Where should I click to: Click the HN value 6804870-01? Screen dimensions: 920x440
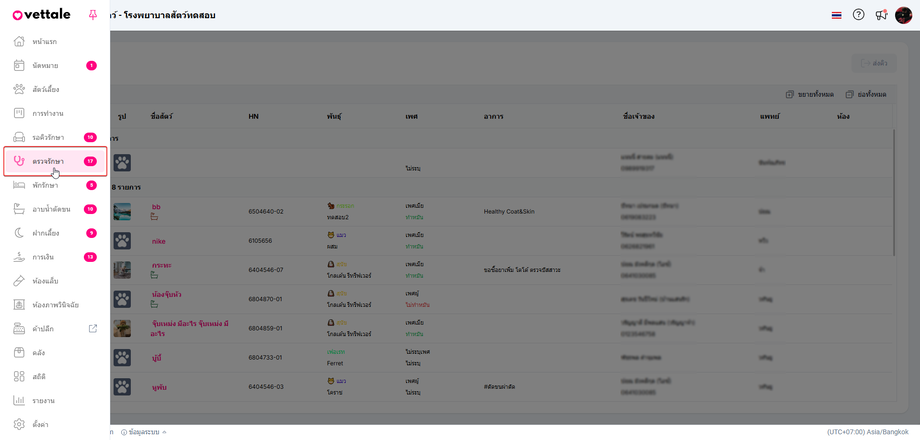(266, 299)
